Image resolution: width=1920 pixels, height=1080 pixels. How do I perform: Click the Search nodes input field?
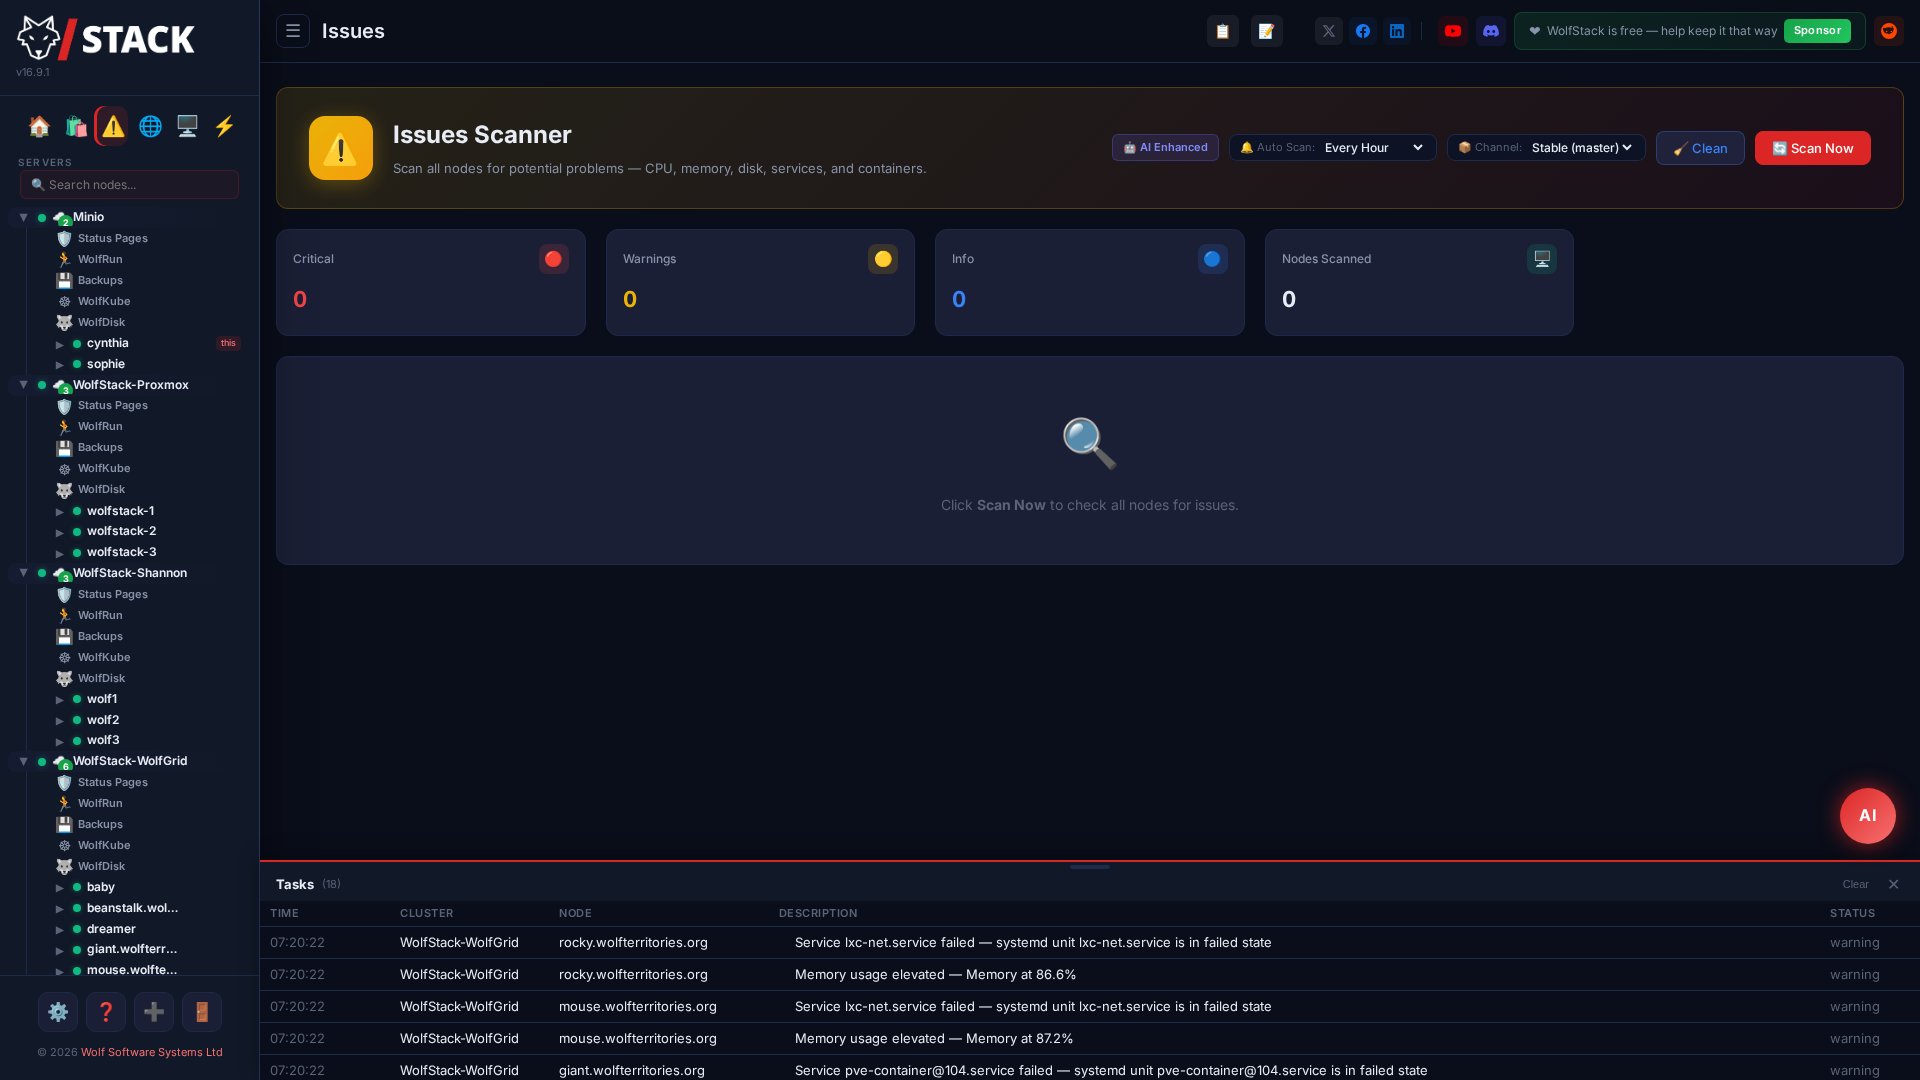coord(129,184)
